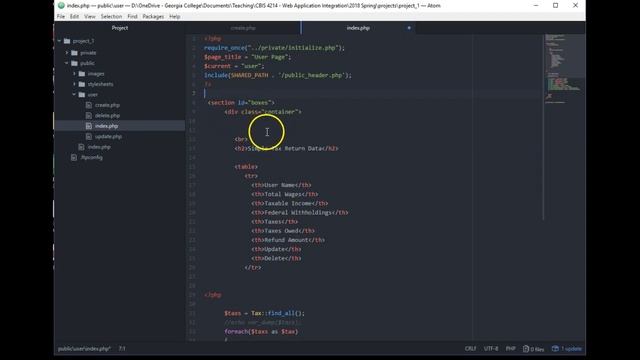Collapse the public folder arrow
Image resolution: width=640 pixels, height=360 pixels.
[x=67, y=63]
